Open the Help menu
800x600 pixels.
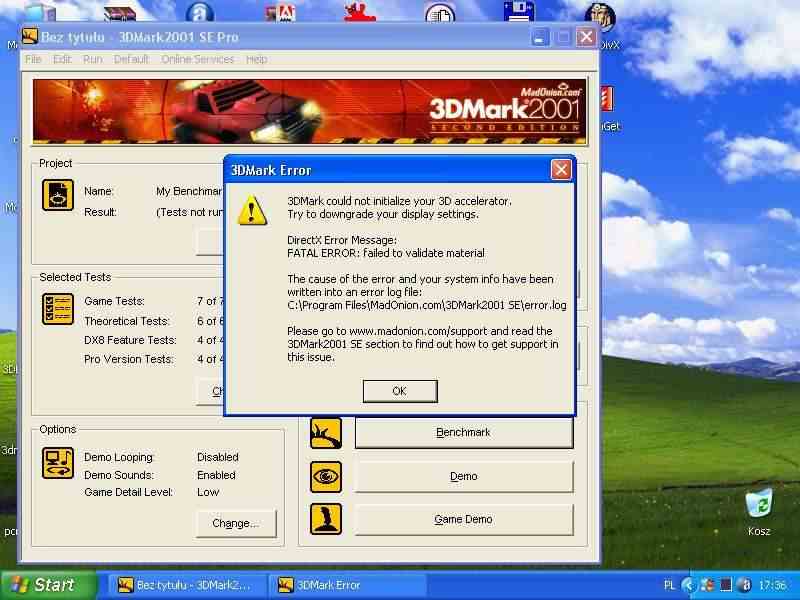[x=256, y=59]
